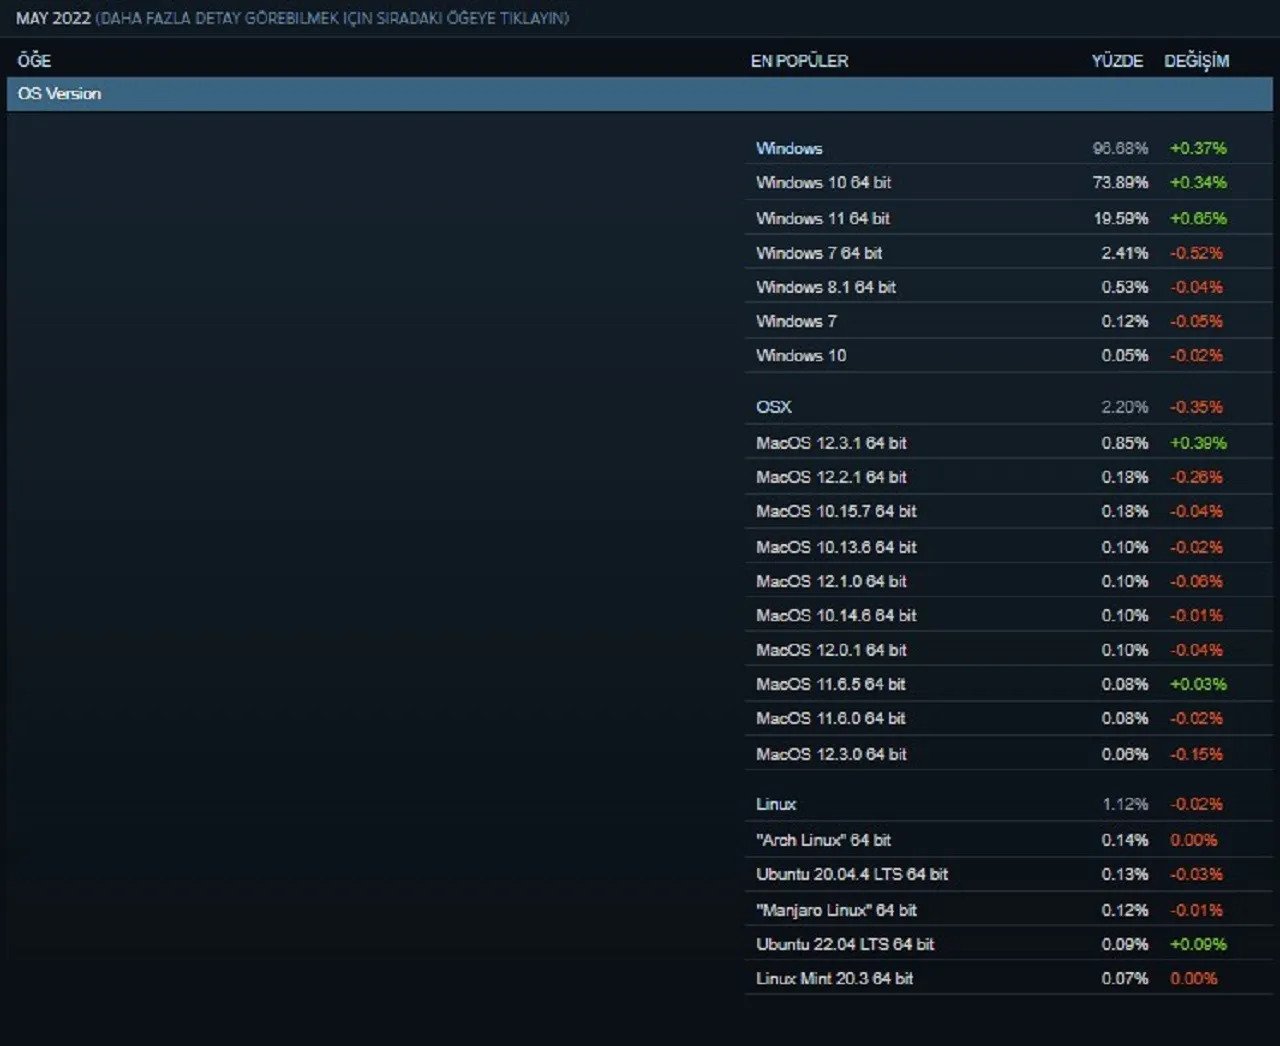Collapse the OS Version category row
1280x1046 pixels.
639,94
